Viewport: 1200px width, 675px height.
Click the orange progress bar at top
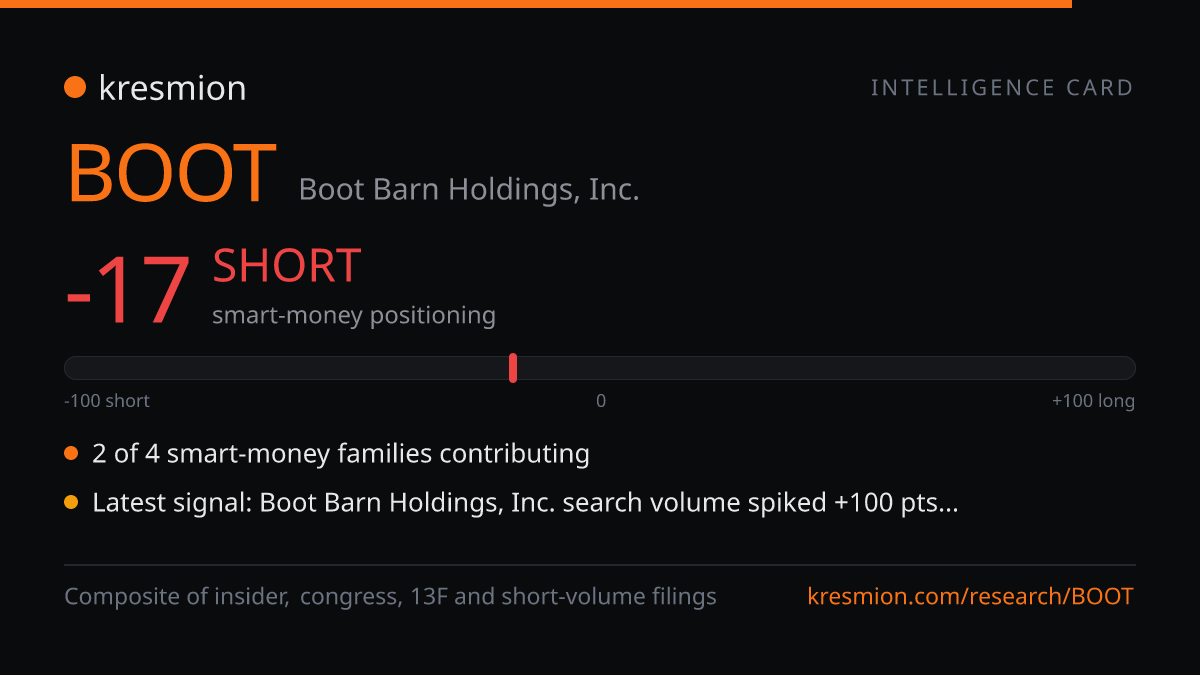click(536, 4)
